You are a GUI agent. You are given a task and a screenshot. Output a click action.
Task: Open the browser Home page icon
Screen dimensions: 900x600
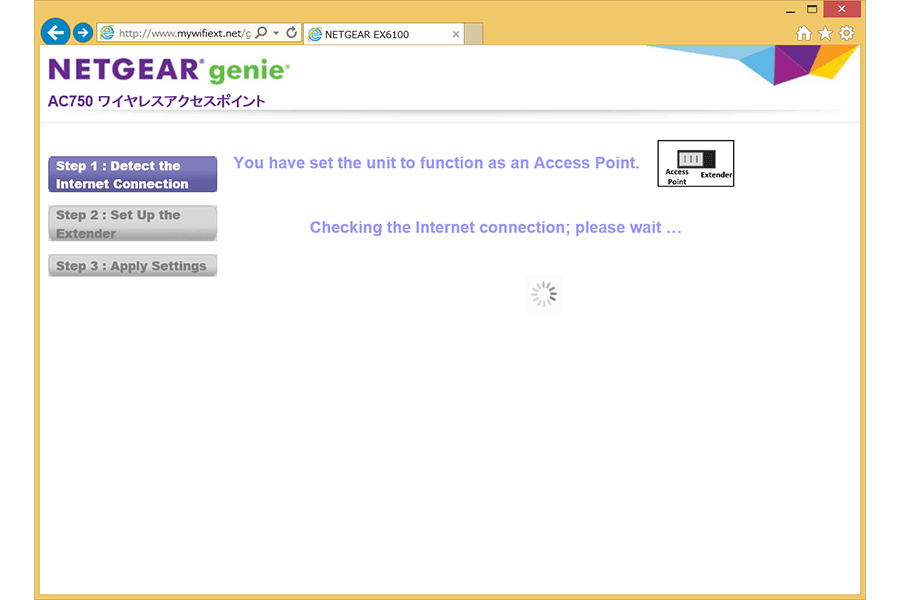point(804,34)
